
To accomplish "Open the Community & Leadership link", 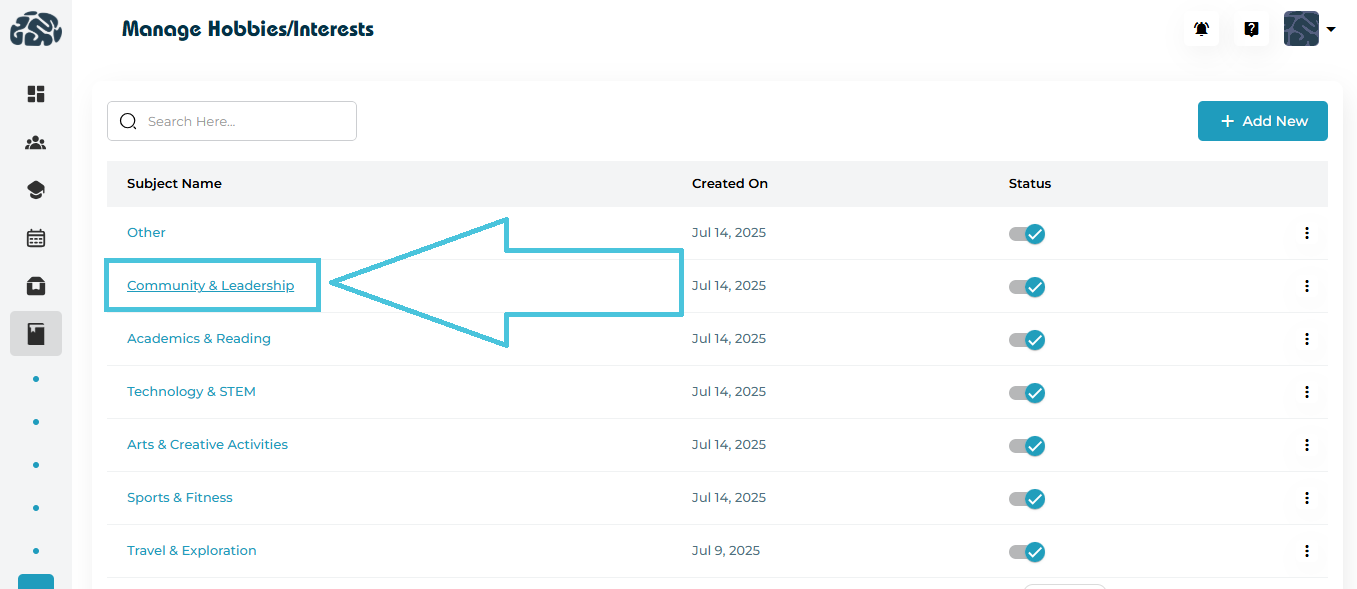I will click(210, 286).
